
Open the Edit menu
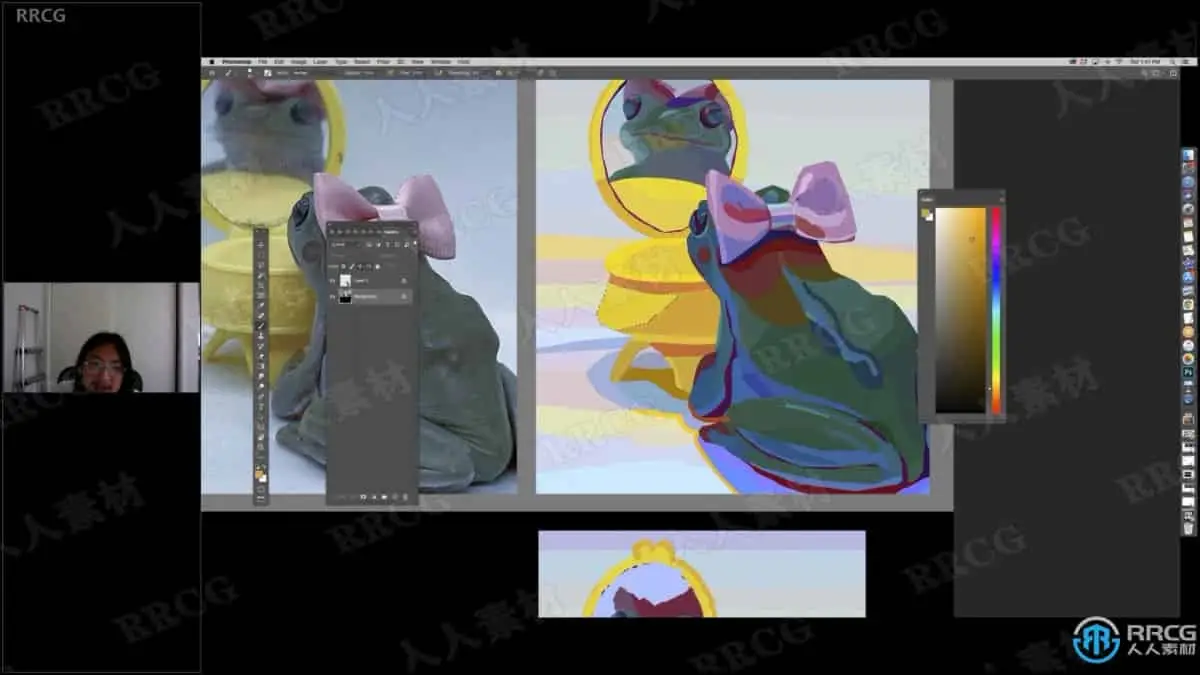click(x=279, y=62)
